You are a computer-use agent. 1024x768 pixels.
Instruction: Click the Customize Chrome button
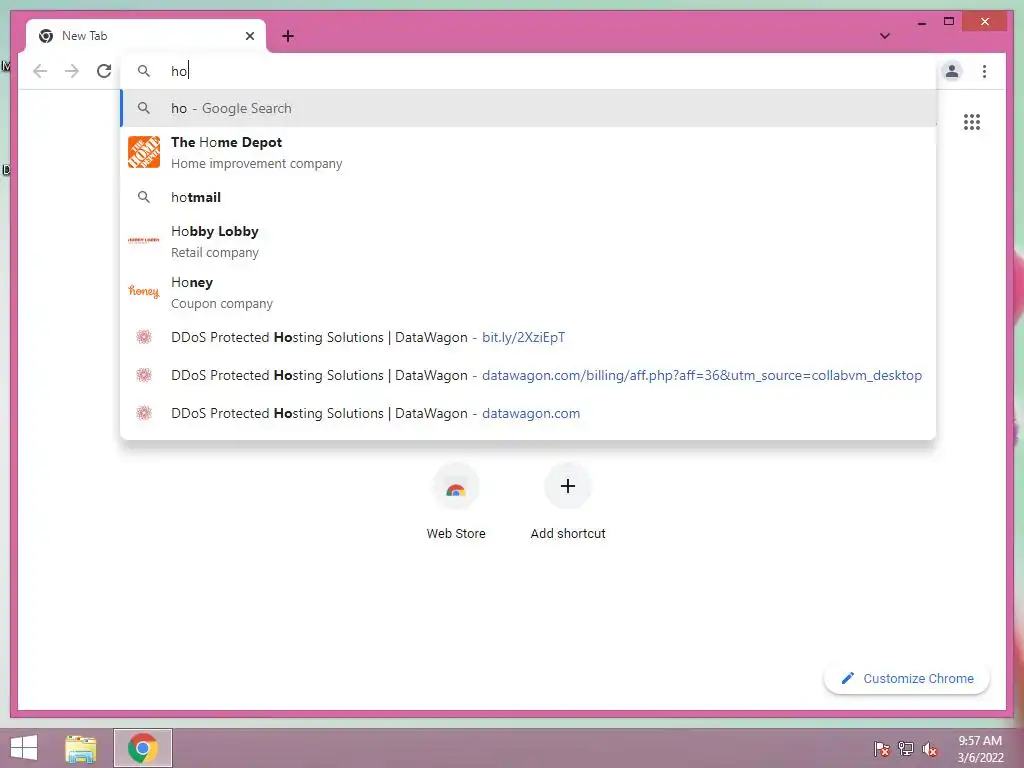tap(907, 679)
